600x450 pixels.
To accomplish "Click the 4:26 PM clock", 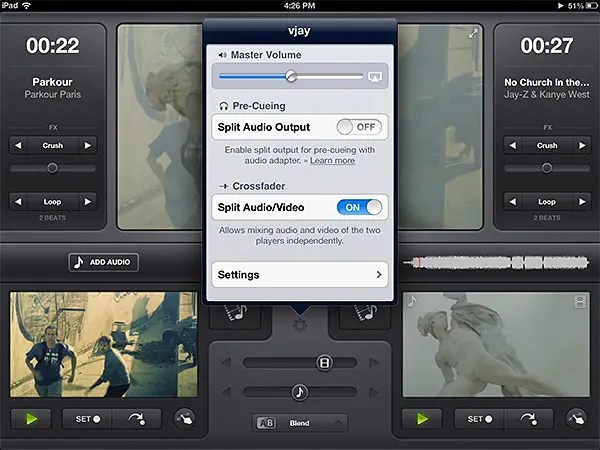I will coord(300,5).
